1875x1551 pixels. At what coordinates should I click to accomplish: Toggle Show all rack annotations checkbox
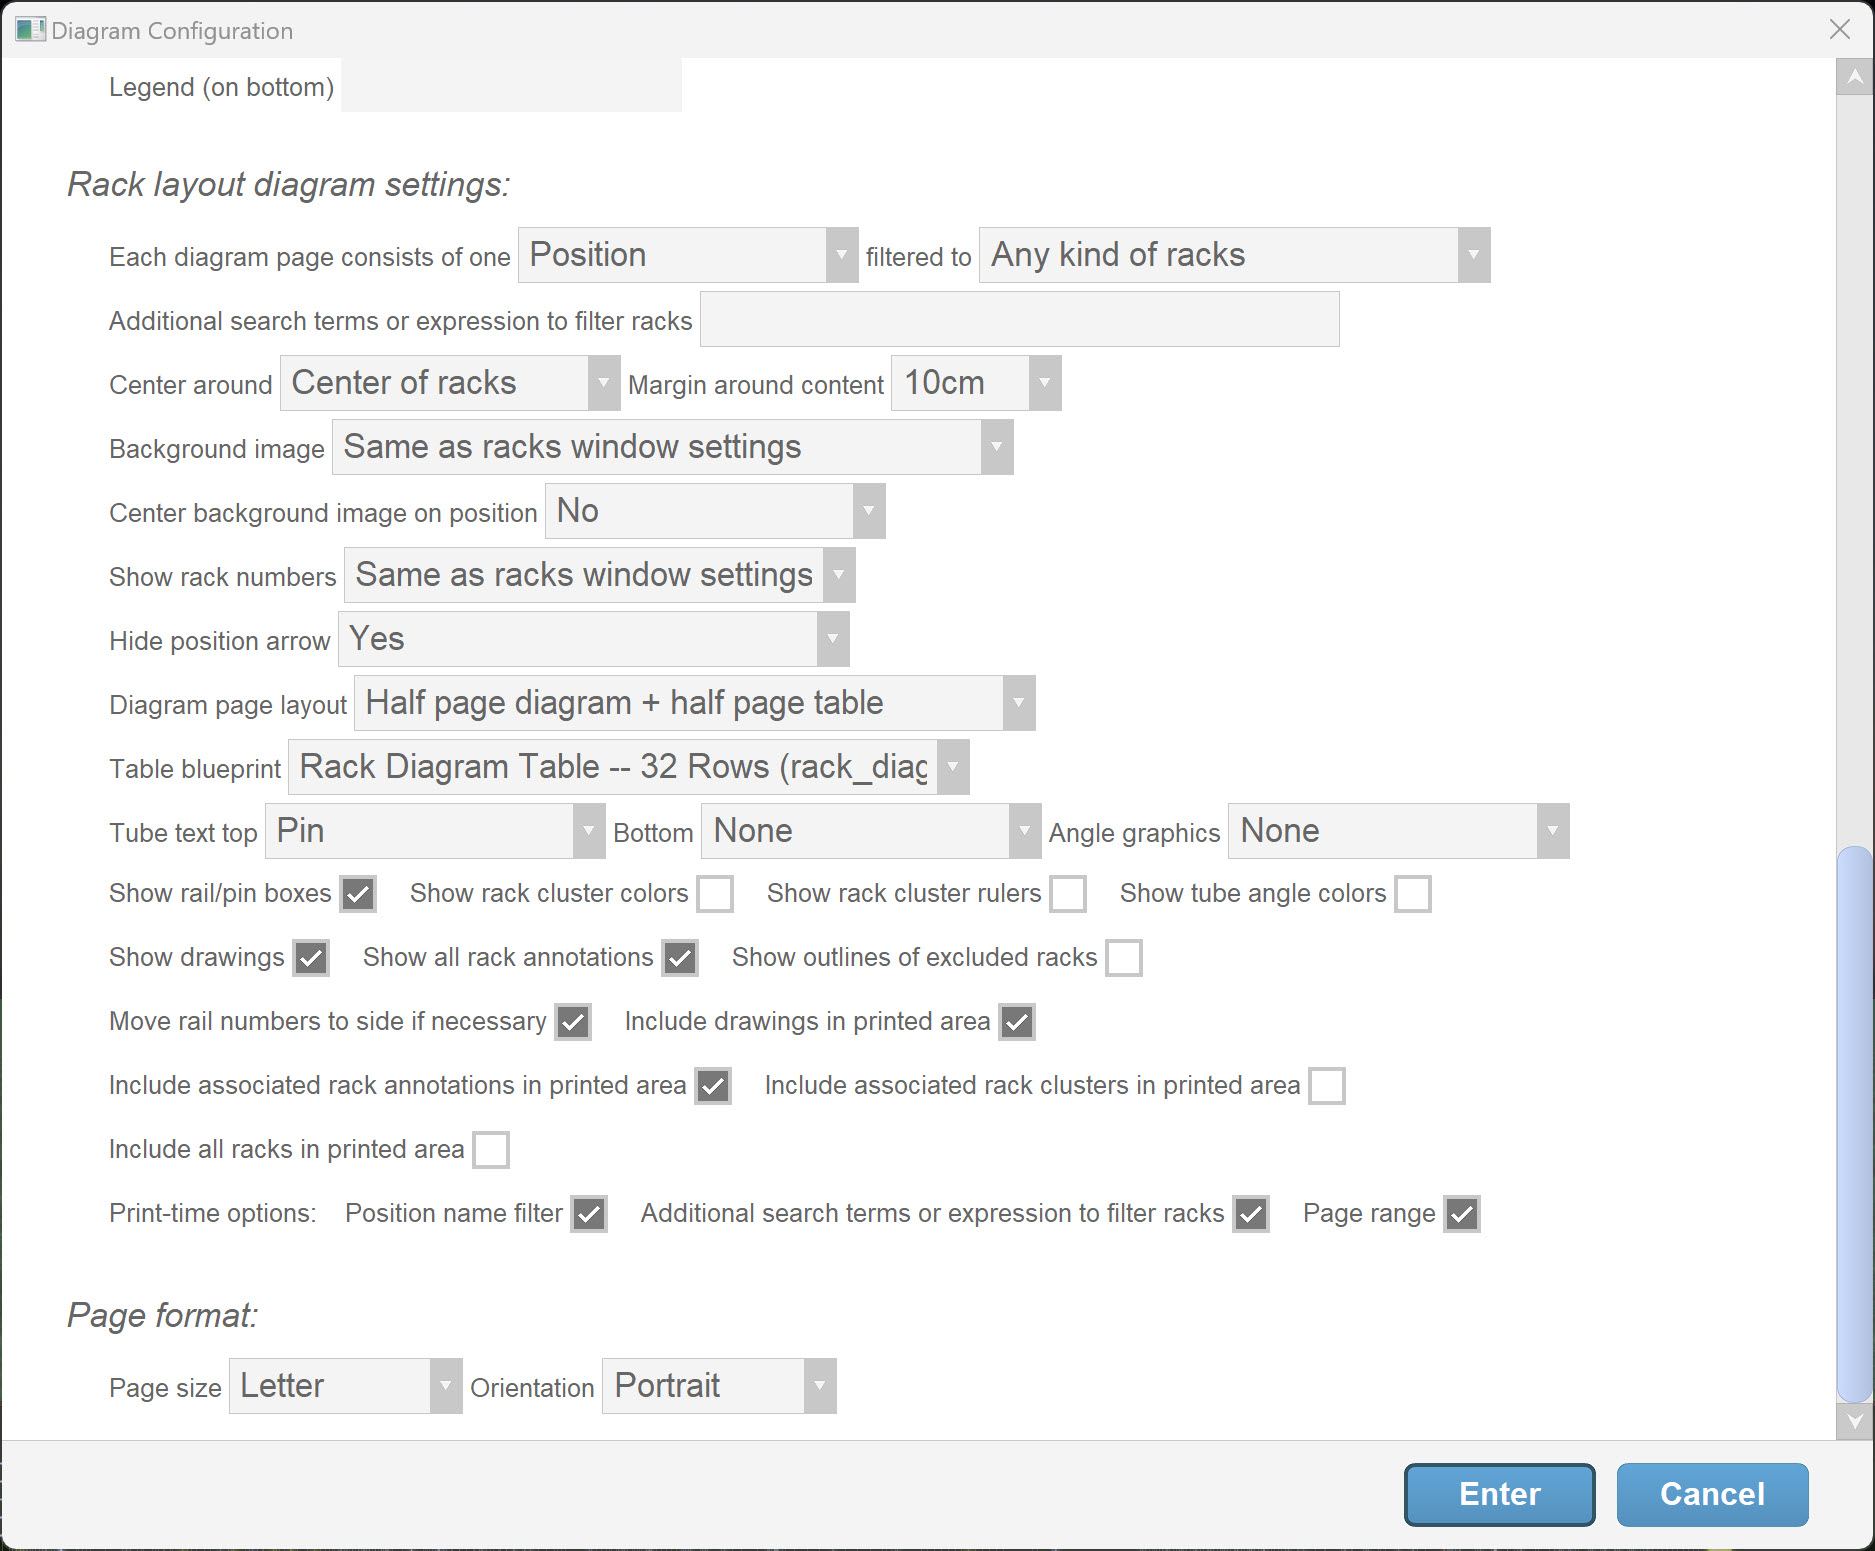tap(680, 958)
